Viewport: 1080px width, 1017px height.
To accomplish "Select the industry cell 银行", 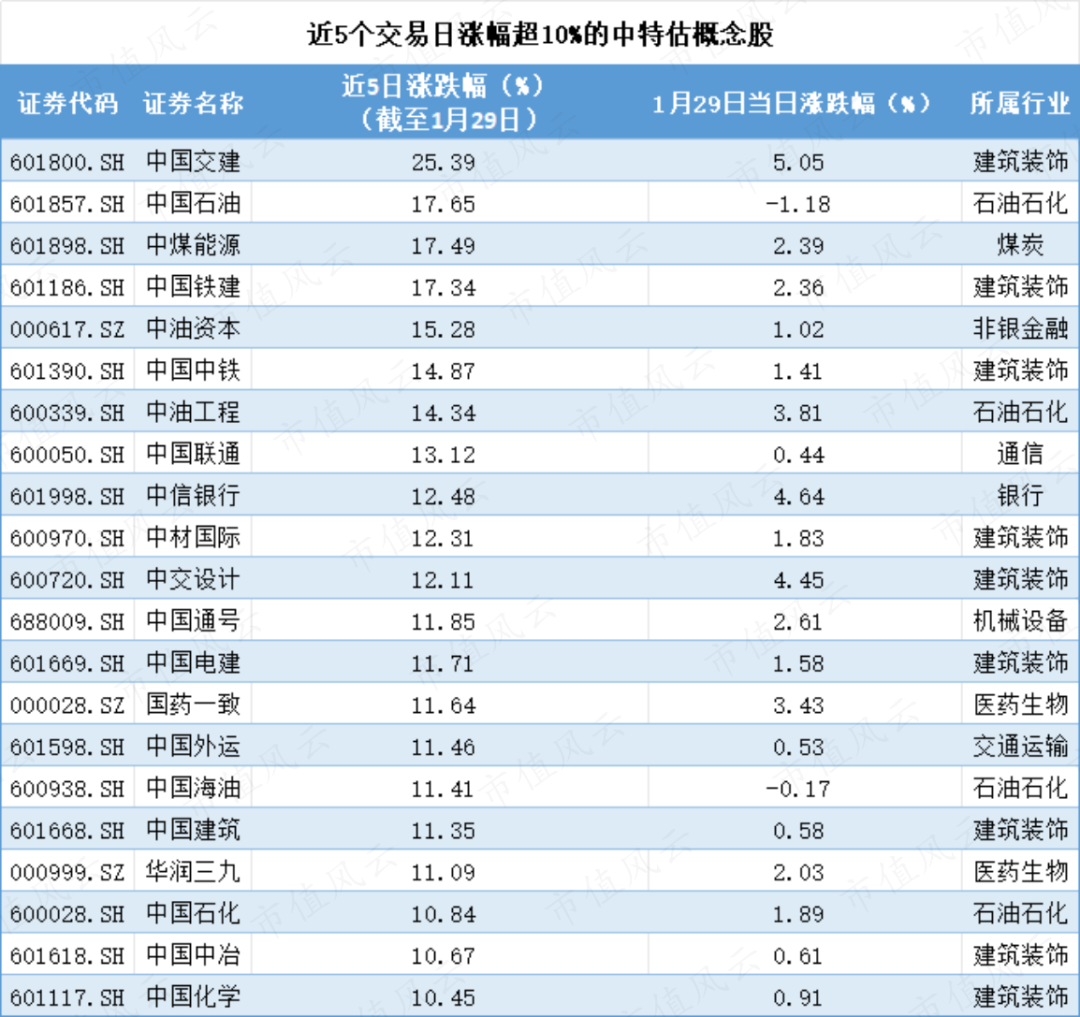I will coord(1020,496).
